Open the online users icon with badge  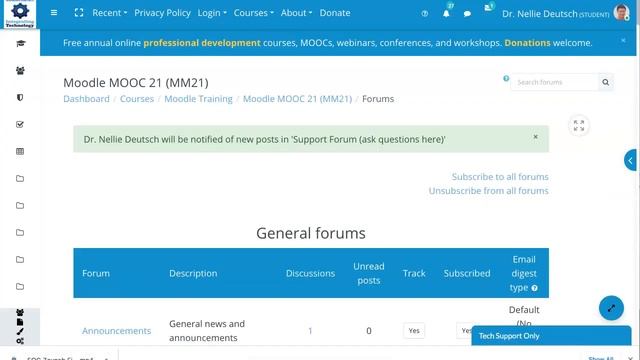pos(488,8)
